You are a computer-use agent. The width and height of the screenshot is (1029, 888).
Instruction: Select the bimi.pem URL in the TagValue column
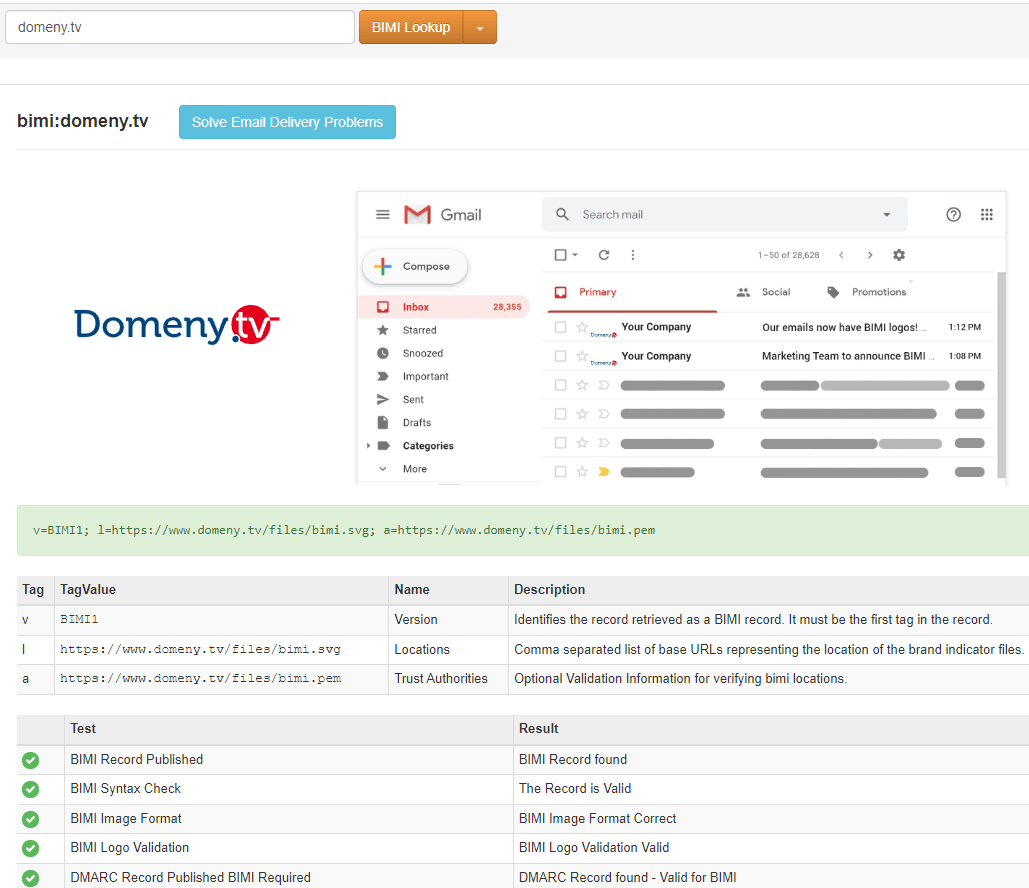click(201, 679)
